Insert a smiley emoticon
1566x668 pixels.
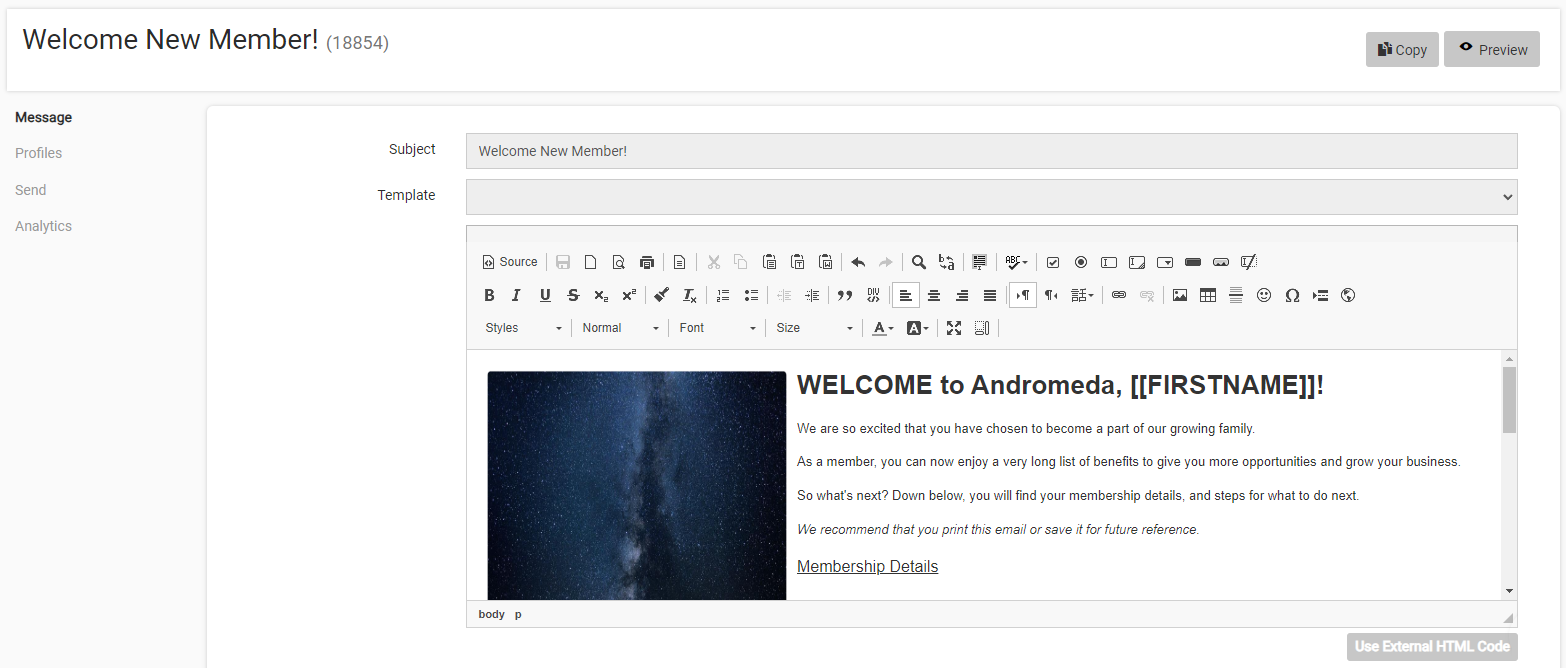(x=1264, y=295)
